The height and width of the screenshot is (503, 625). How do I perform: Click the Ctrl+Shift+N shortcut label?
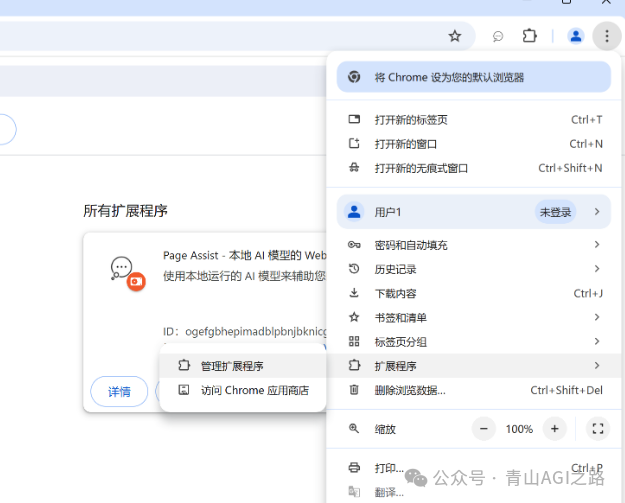click(x=570, y=168)
